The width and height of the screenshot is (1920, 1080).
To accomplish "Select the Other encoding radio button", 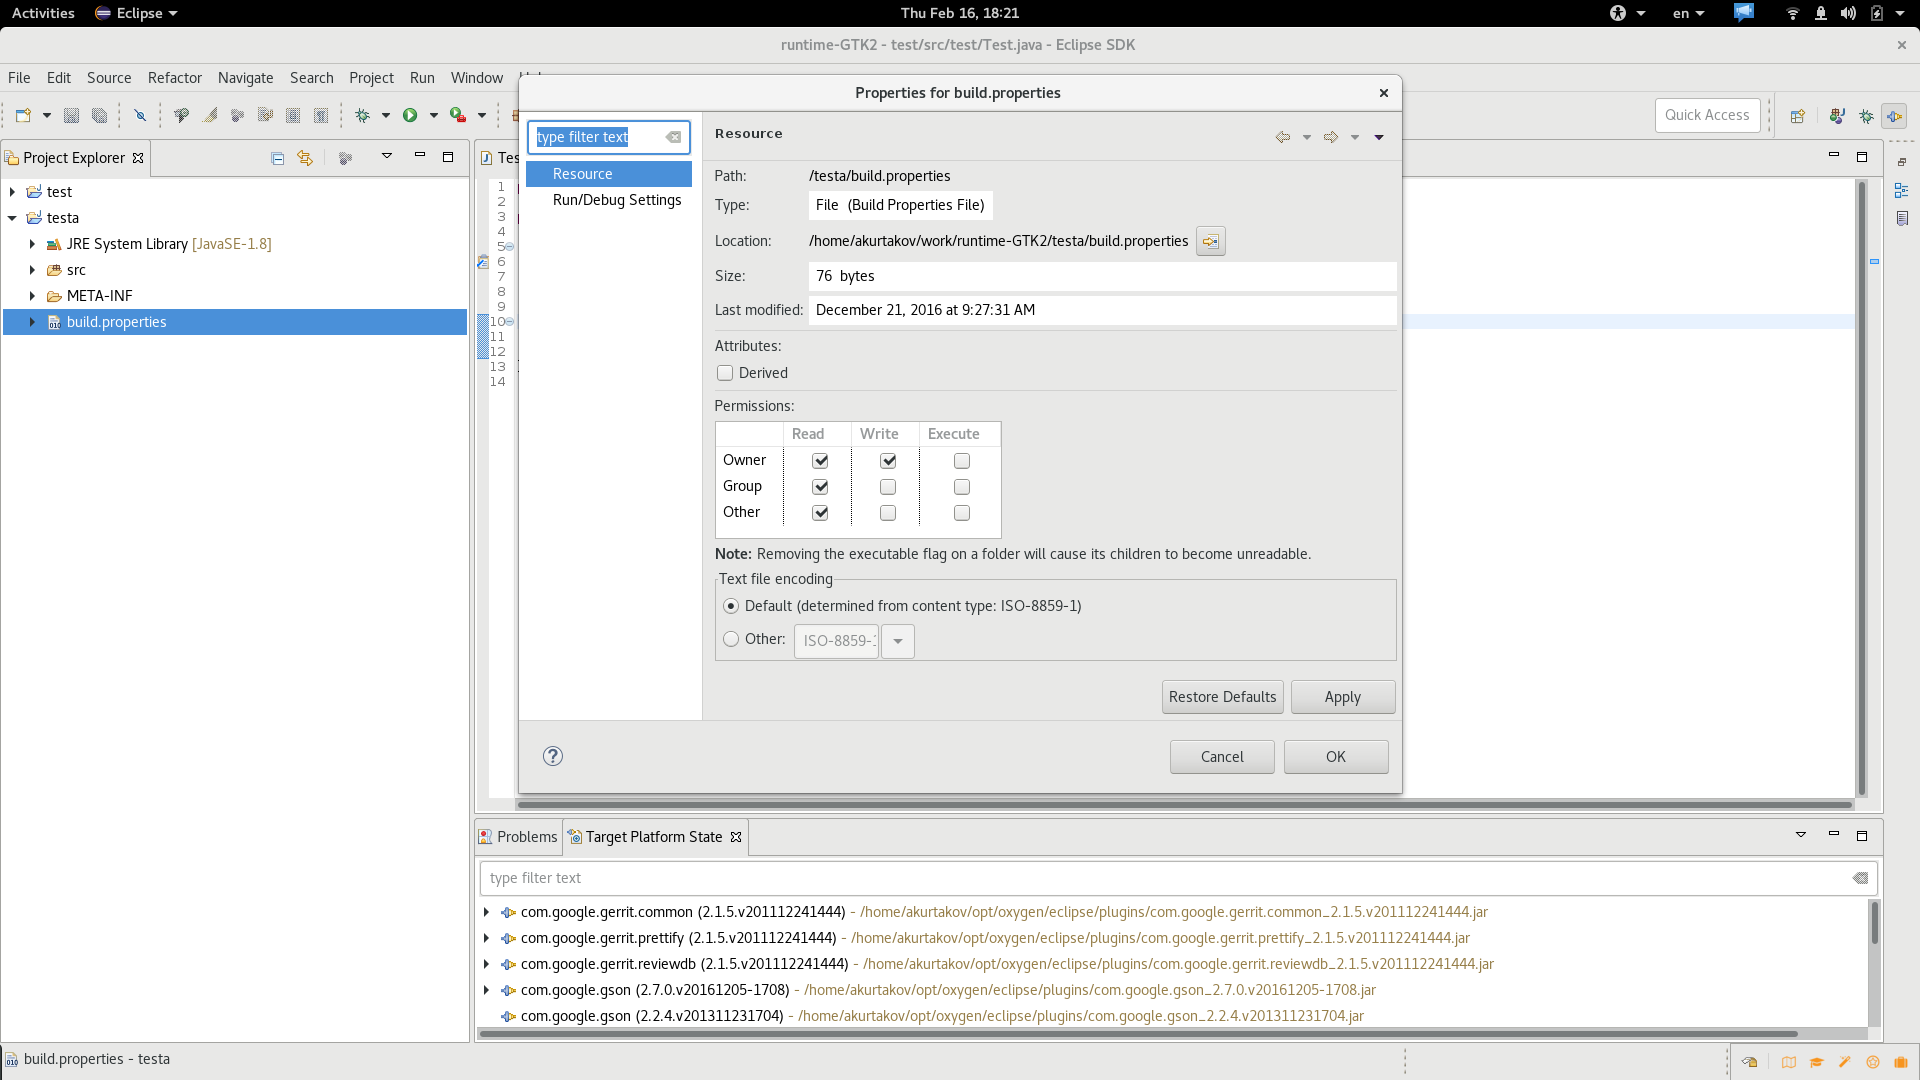I will point(731,639).
